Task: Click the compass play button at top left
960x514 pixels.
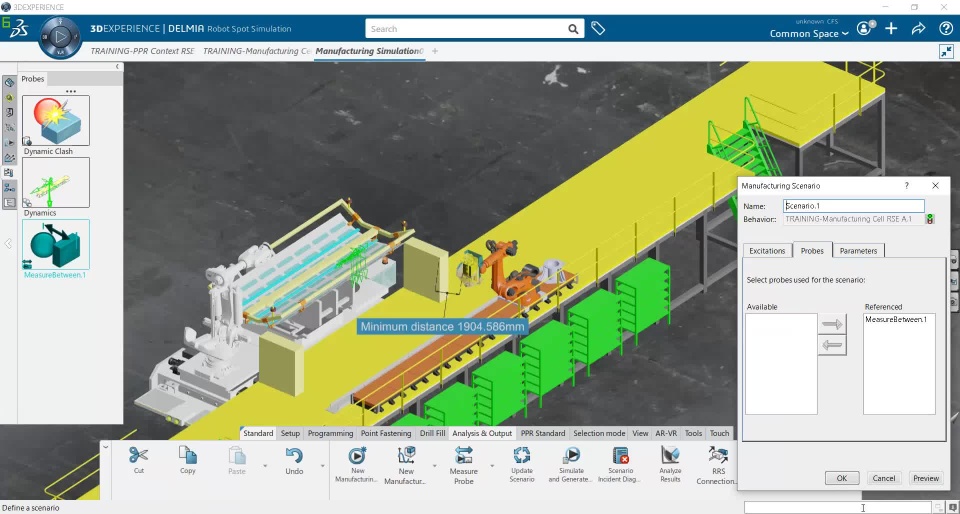Action: tap(60, 37)
